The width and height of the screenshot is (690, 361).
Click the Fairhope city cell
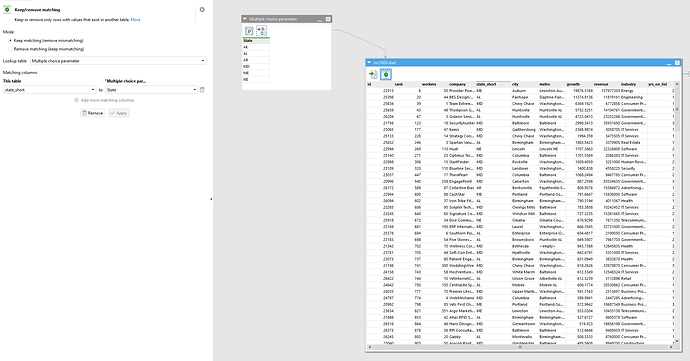pos(525,97)
